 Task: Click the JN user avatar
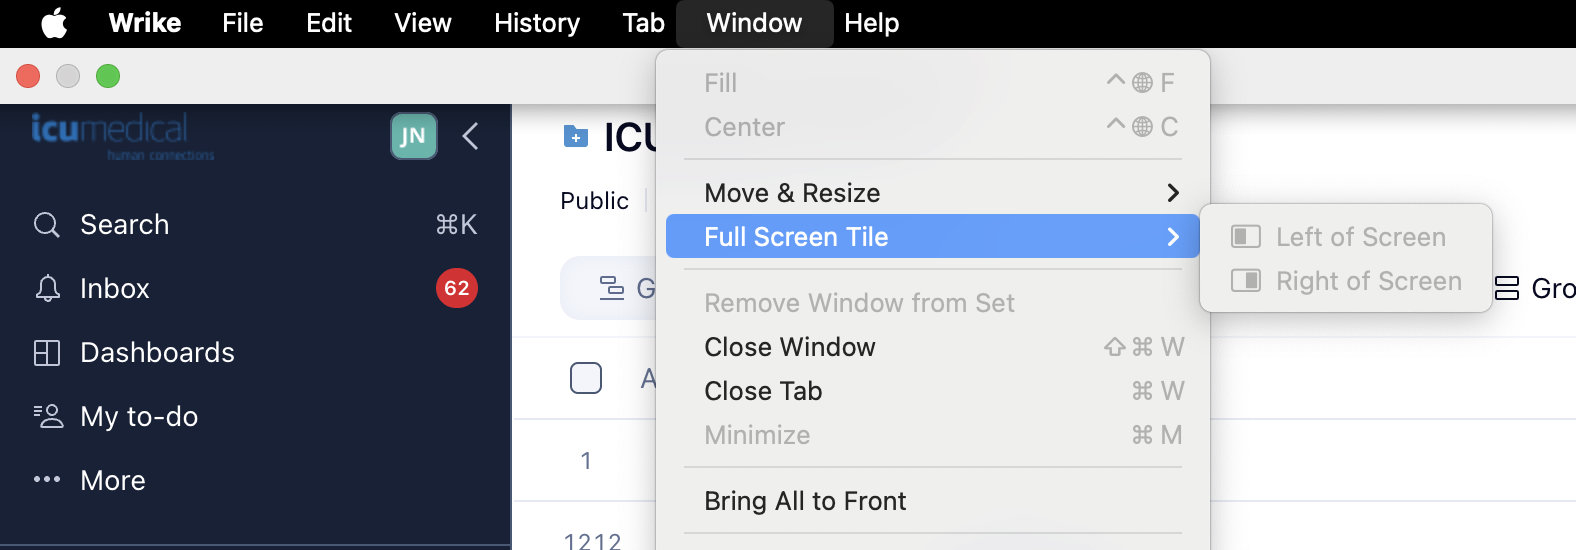[413, 136]
